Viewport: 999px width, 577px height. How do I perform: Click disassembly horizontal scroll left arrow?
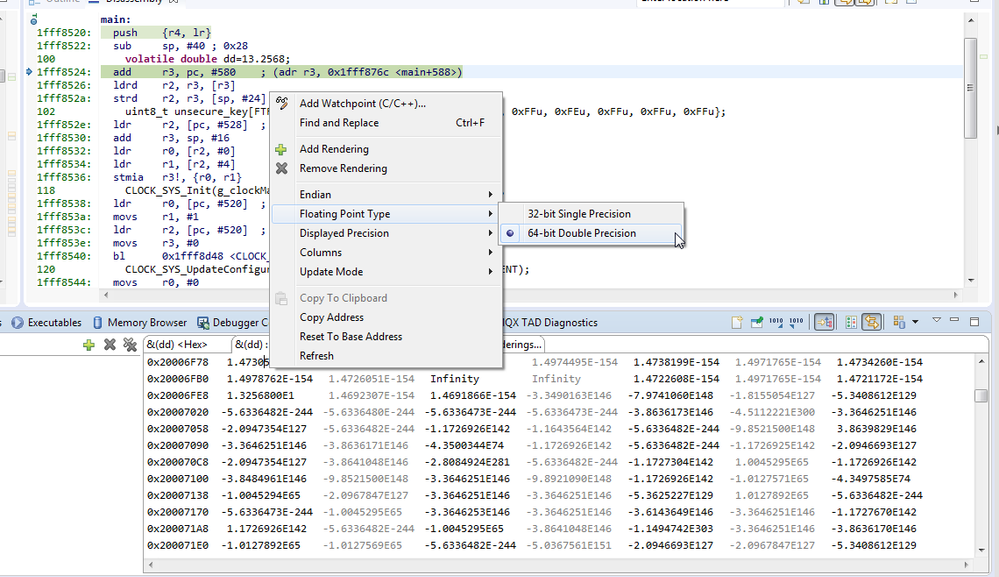coord(106,295)
